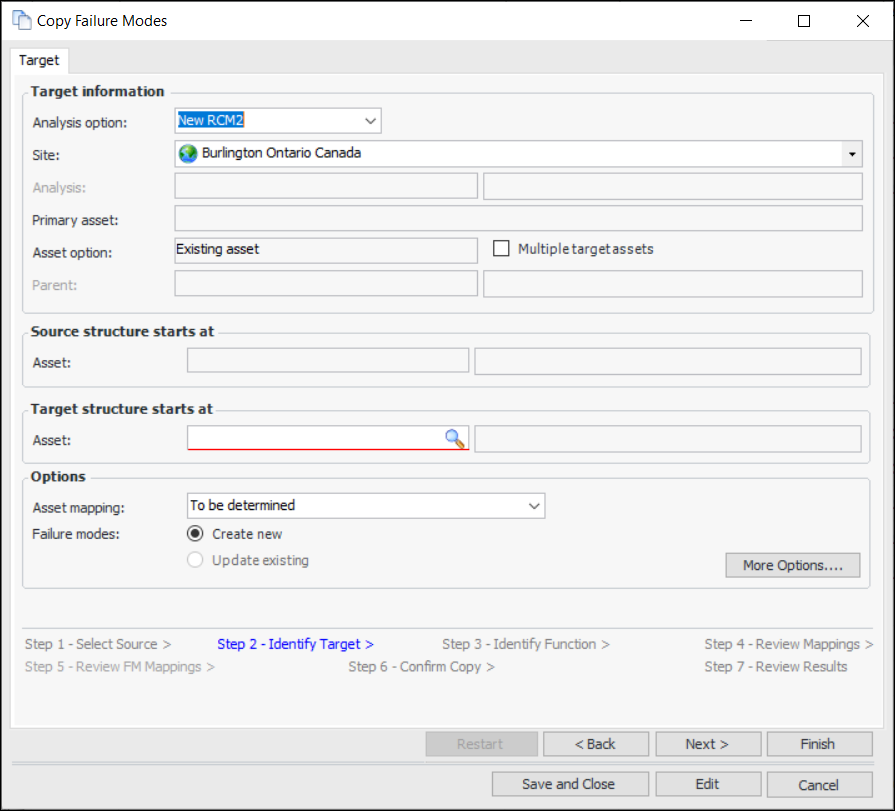895x811 pixels.
Task: Click the magnifier search icon in Asset field
Action: (455, 438)
